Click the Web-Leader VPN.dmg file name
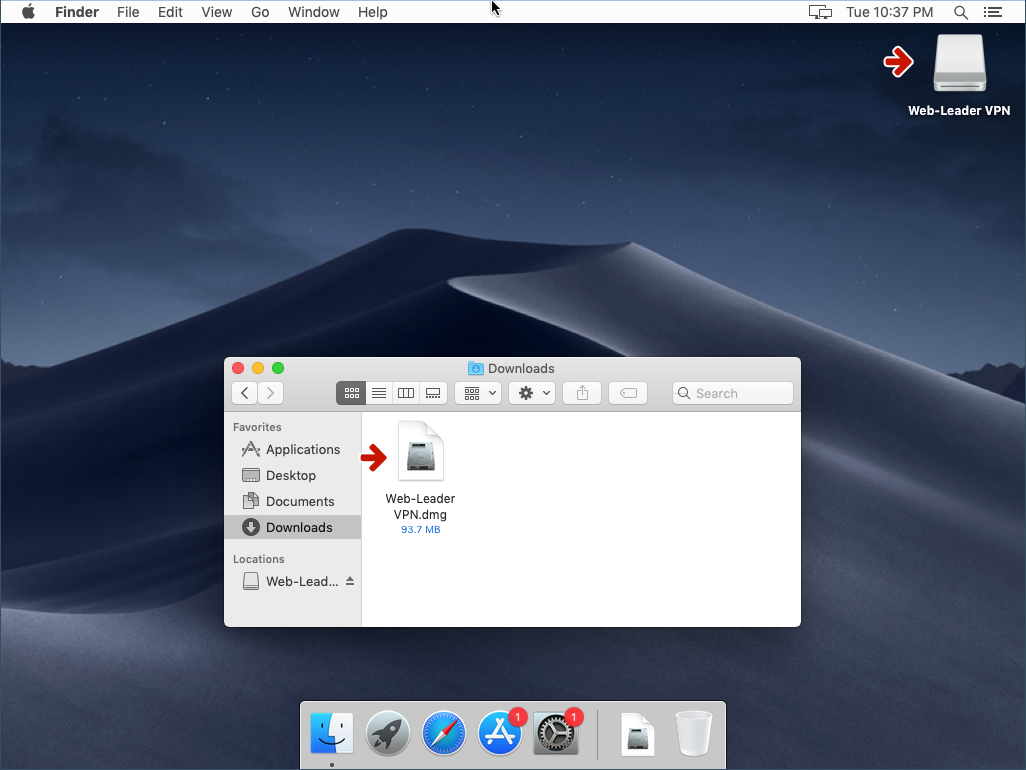Screen dimensions: 1026x770 pyautogui.click(x=420, y=506)
